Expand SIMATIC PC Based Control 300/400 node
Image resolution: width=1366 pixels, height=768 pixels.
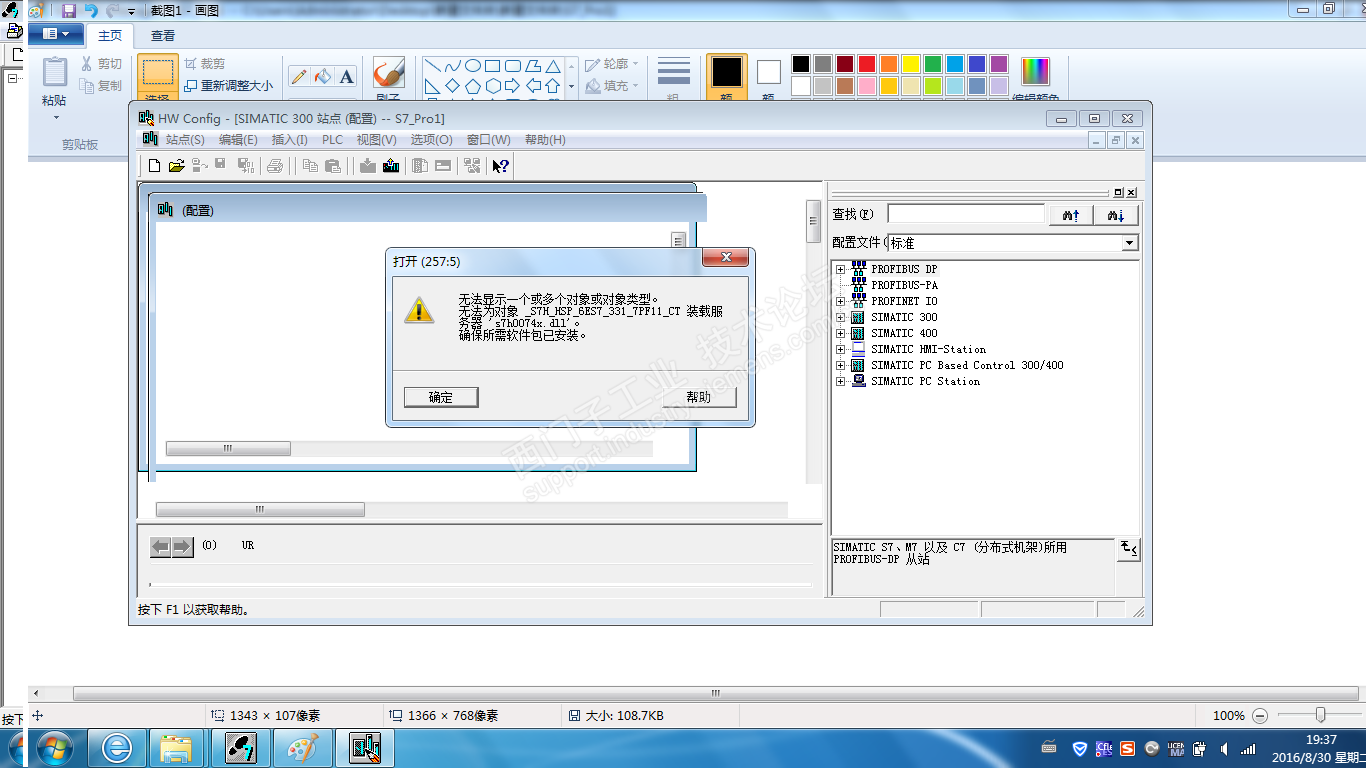[x=840, y=365]
